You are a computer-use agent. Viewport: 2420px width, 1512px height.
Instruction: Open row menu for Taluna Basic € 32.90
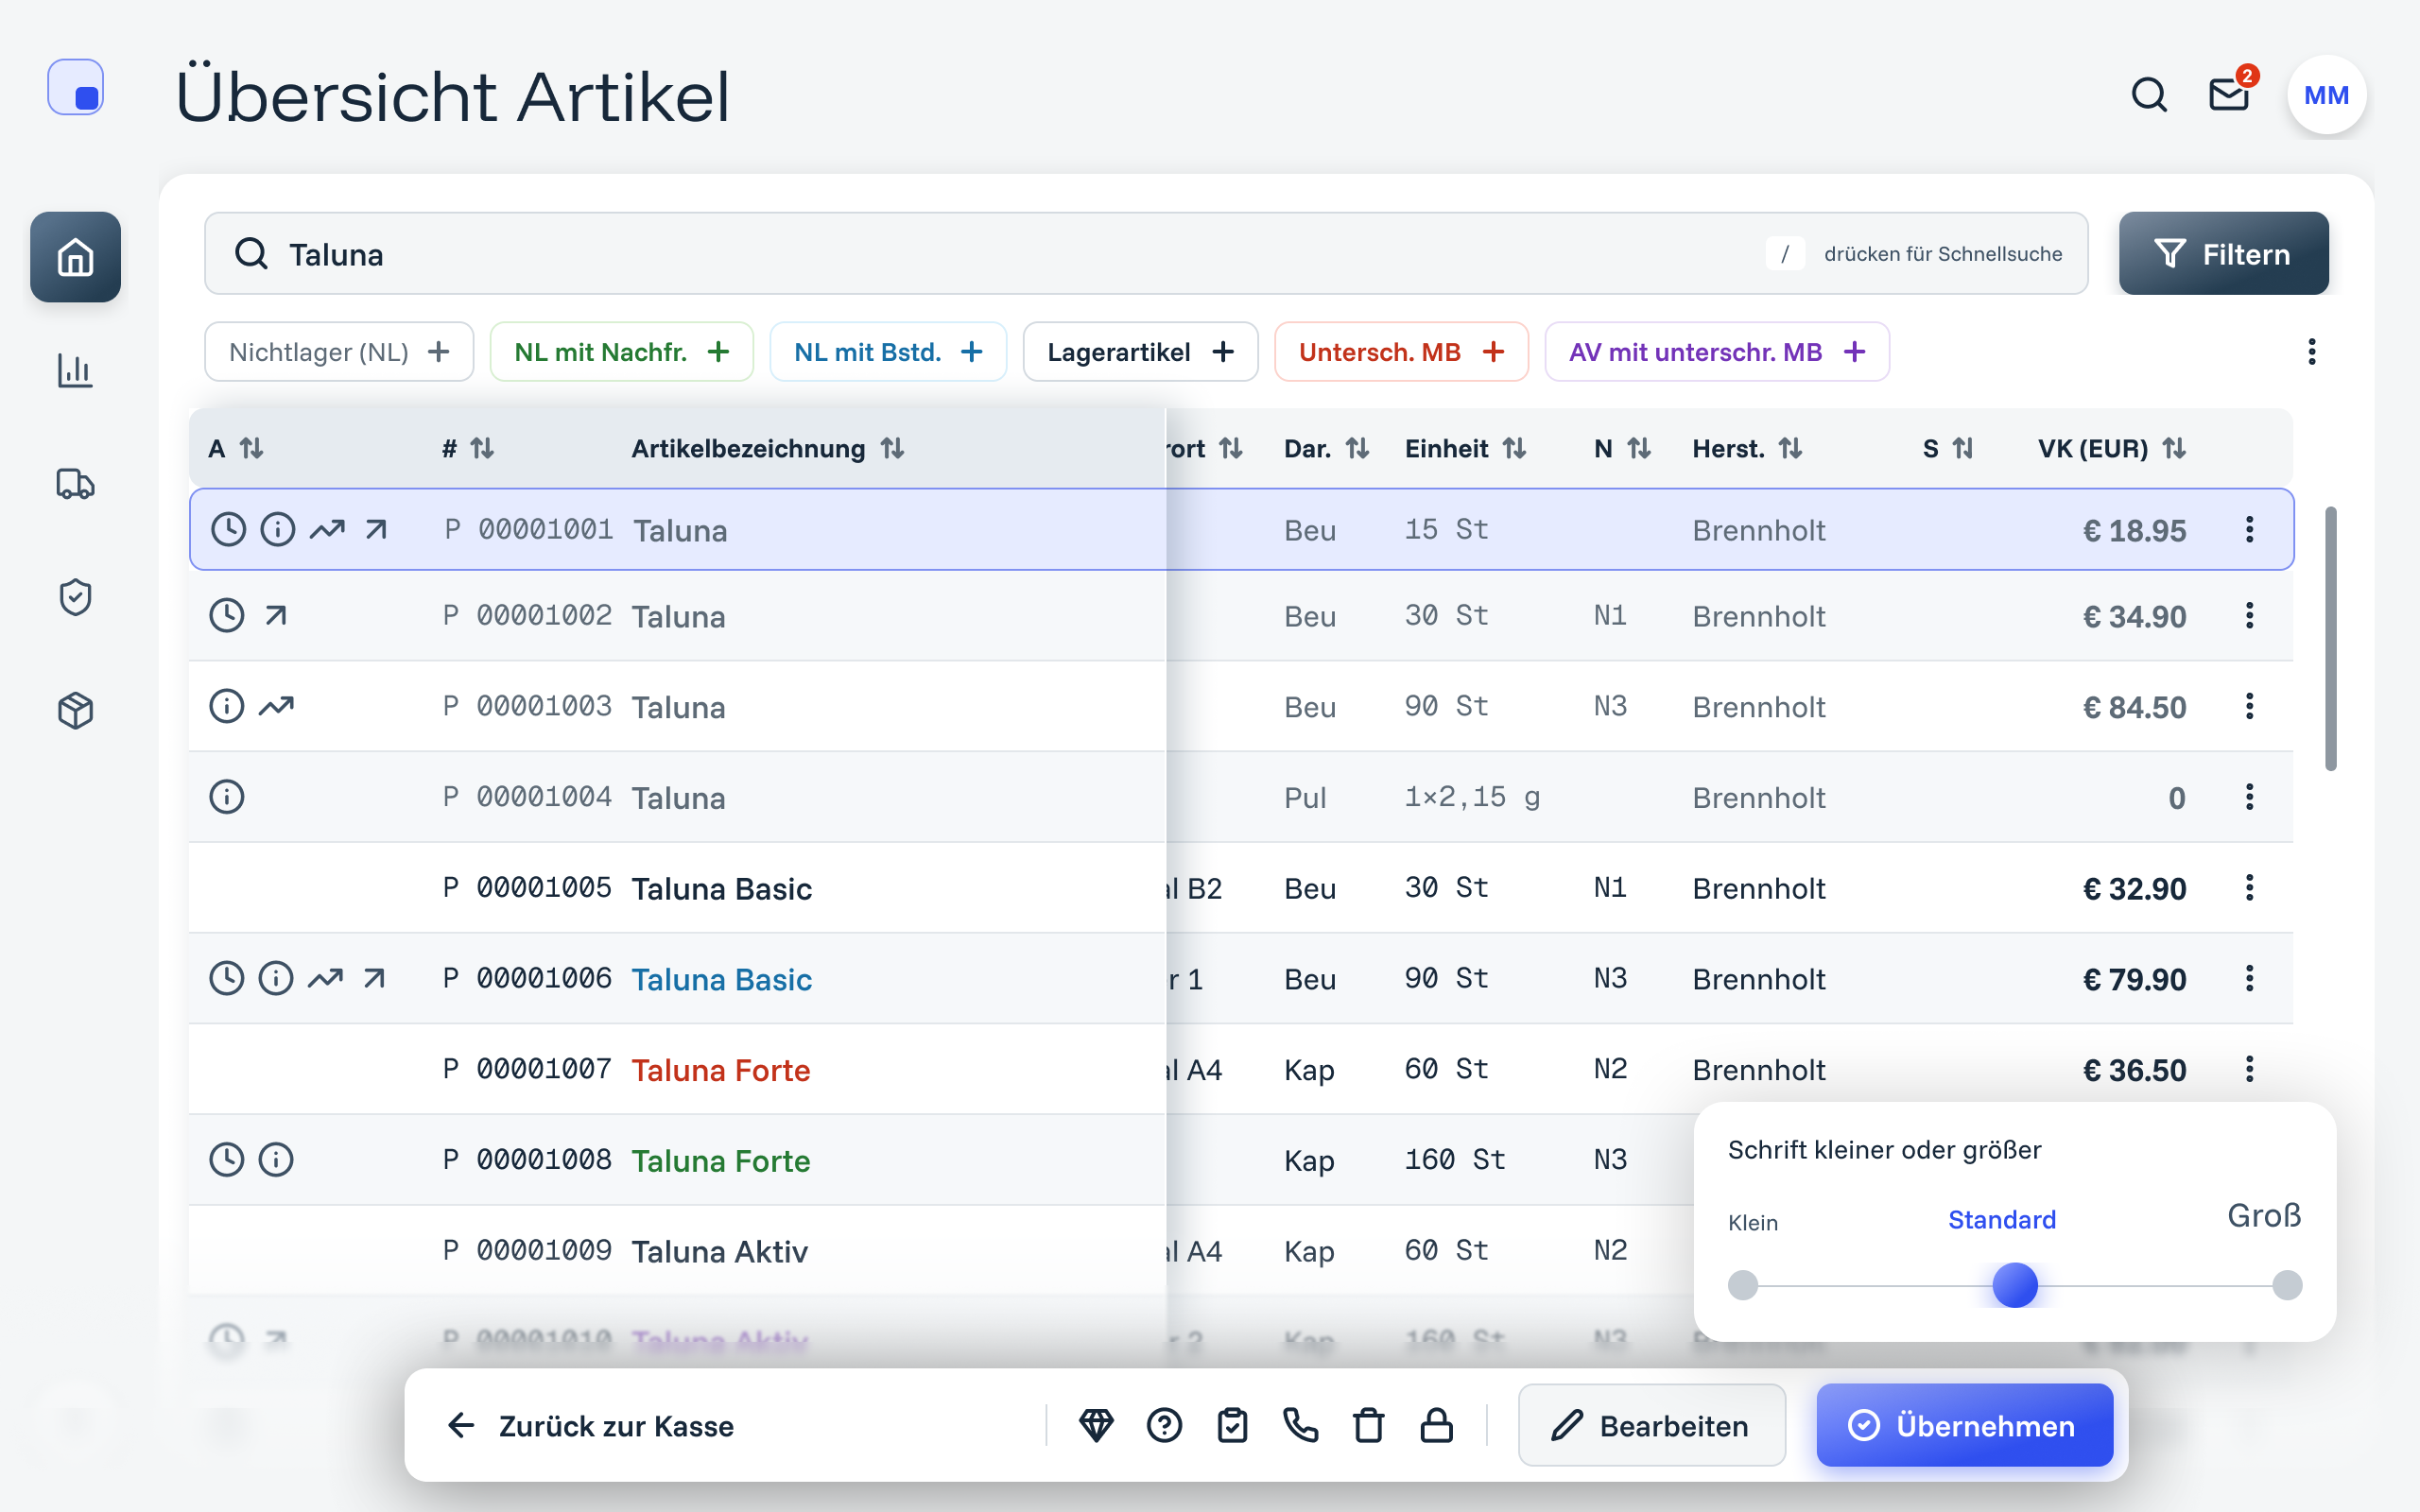[2249, 887]
